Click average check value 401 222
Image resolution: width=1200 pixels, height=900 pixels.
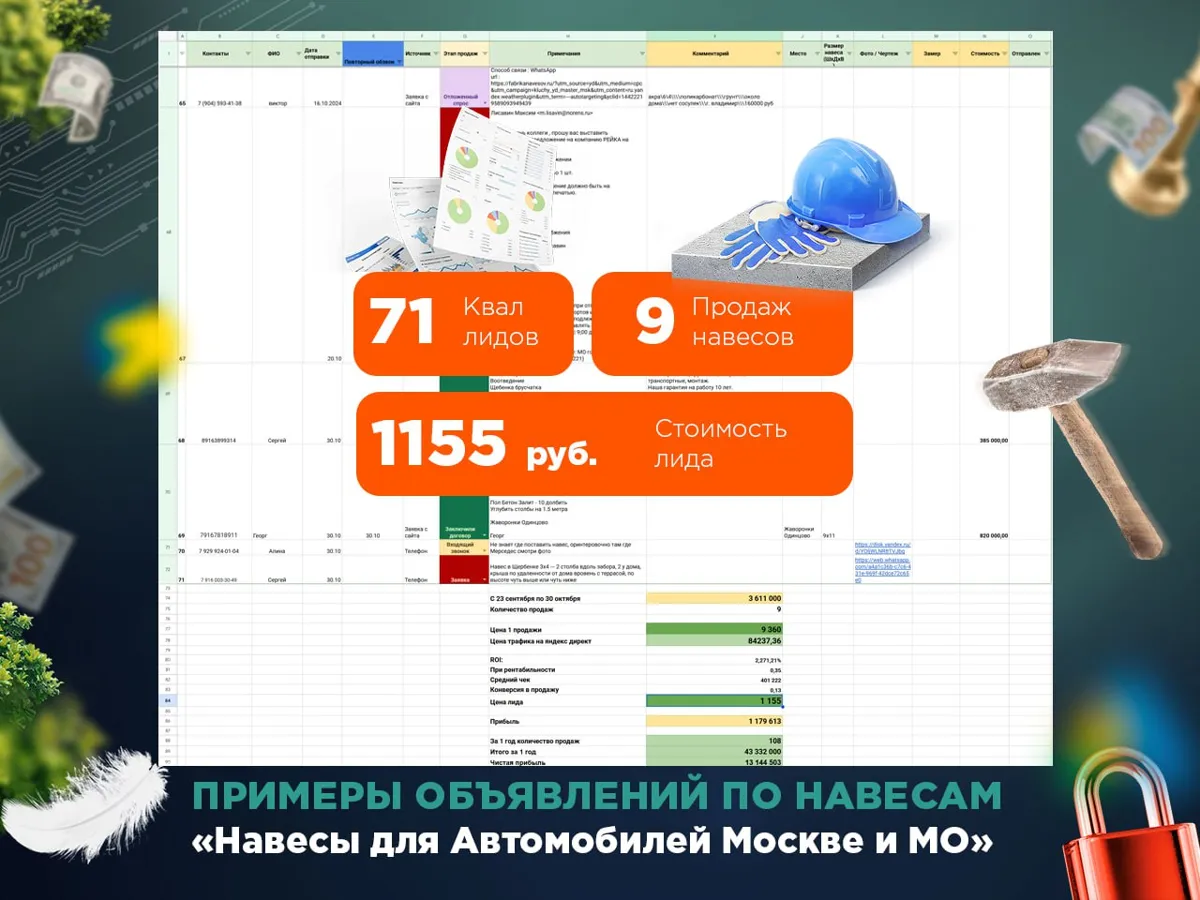771,680
